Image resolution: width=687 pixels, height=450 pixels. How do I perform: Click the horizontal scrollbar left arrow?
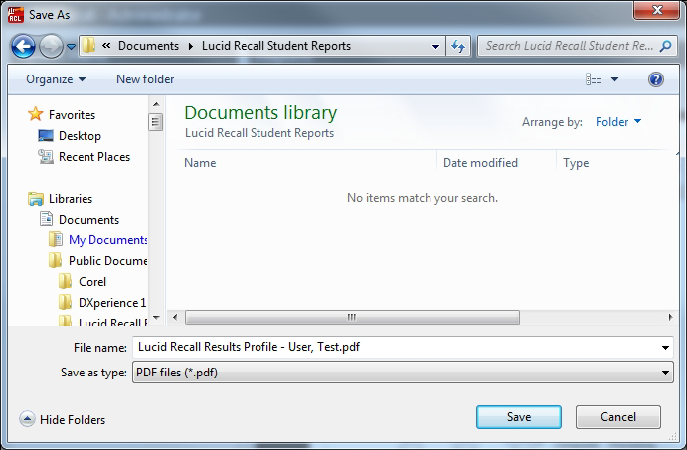point(175,317)
